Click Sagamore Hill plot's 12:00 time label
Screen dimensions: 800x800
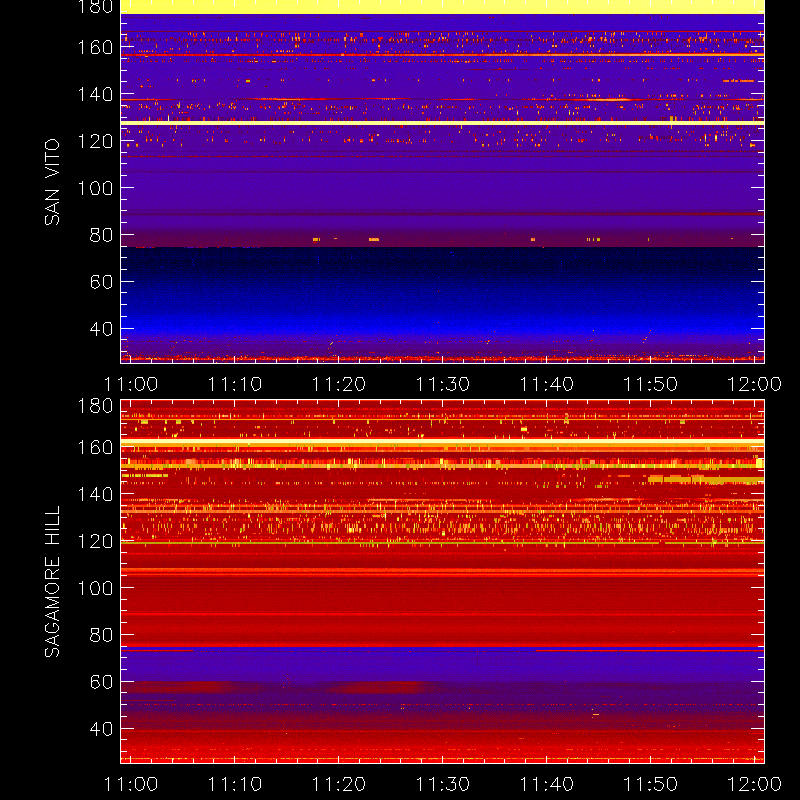pos(755,784)
